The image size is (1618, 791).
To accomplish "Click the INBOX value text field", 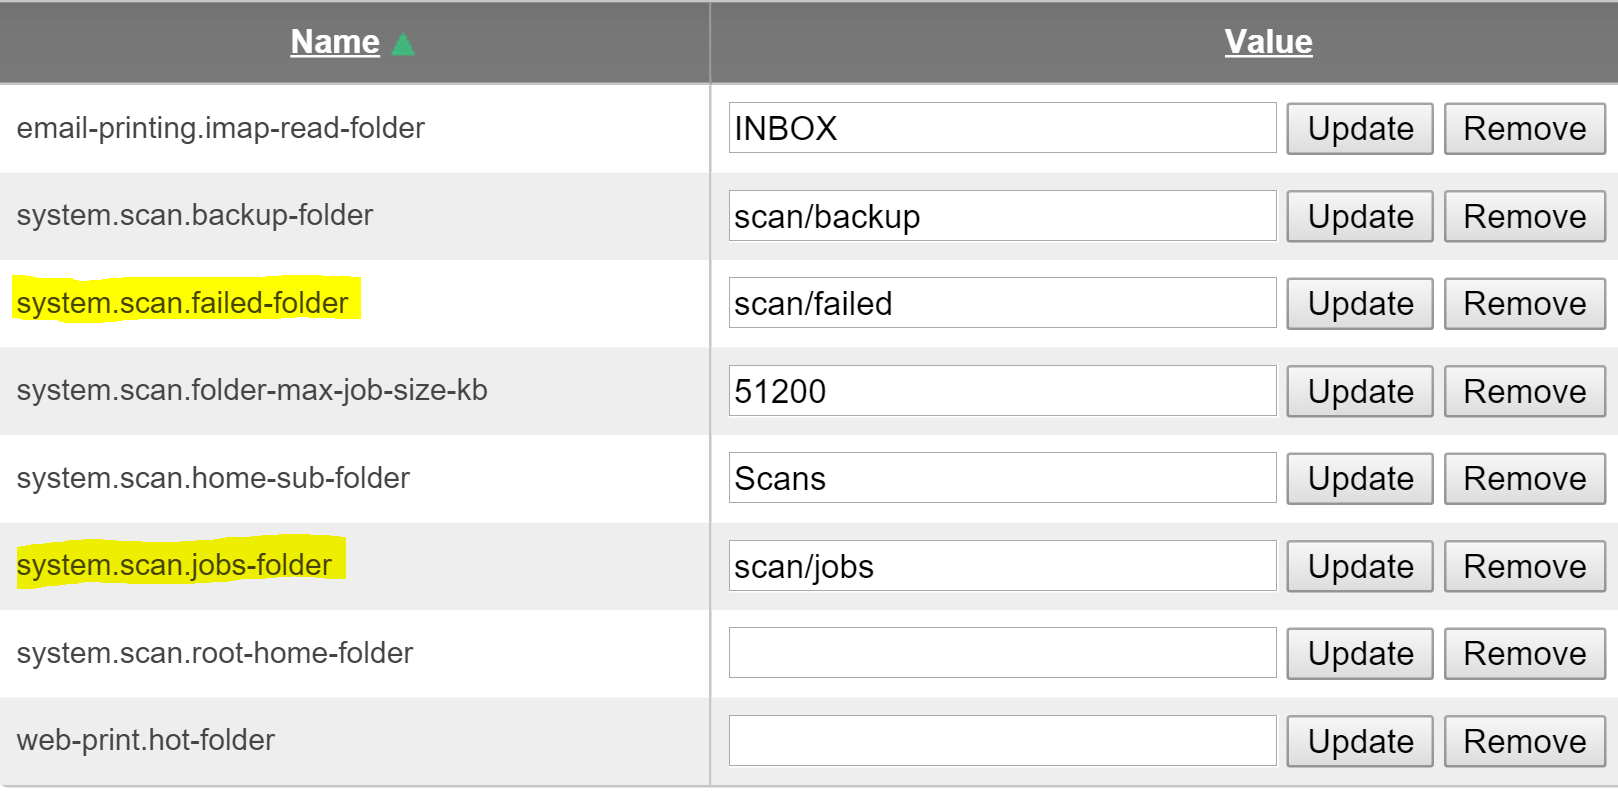I will tap(1002, 128).
